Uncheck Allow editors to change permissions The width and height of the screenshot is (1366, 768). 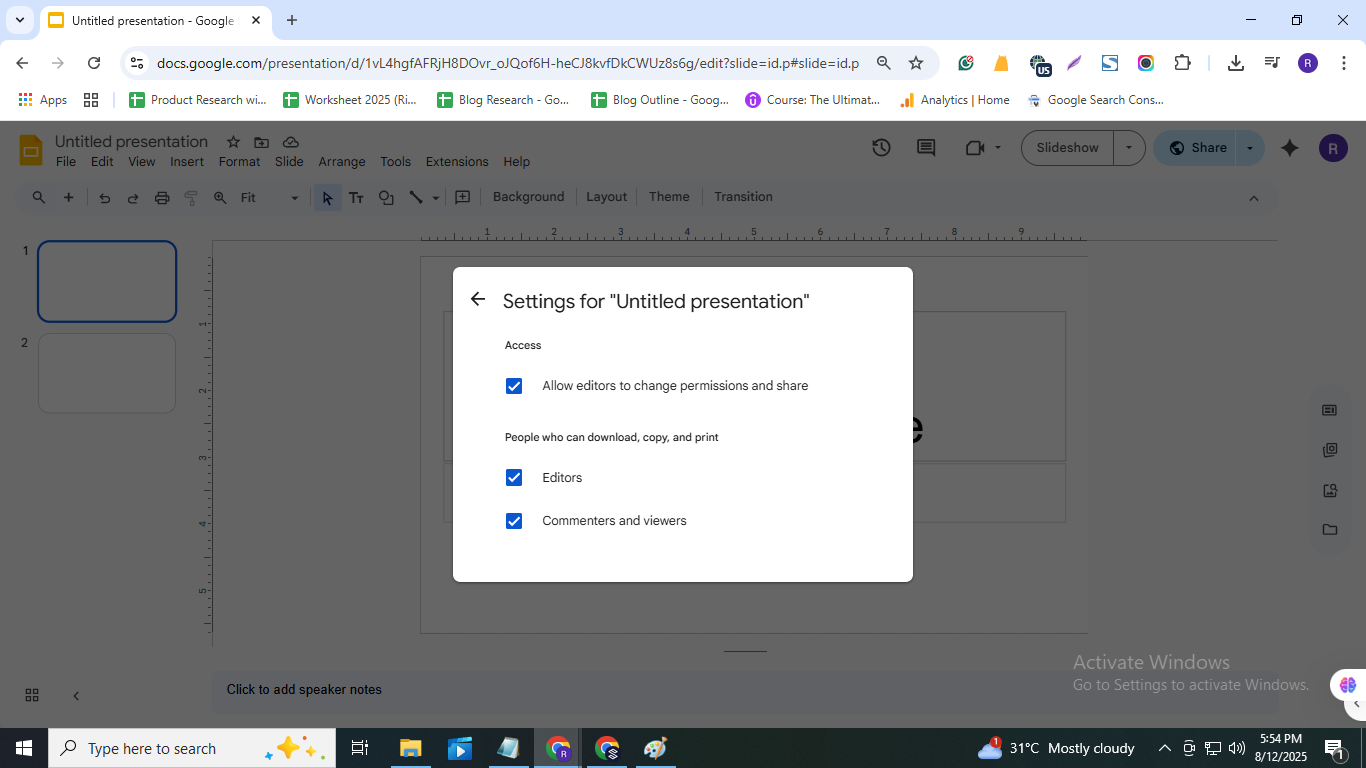(x=514, y=386)
